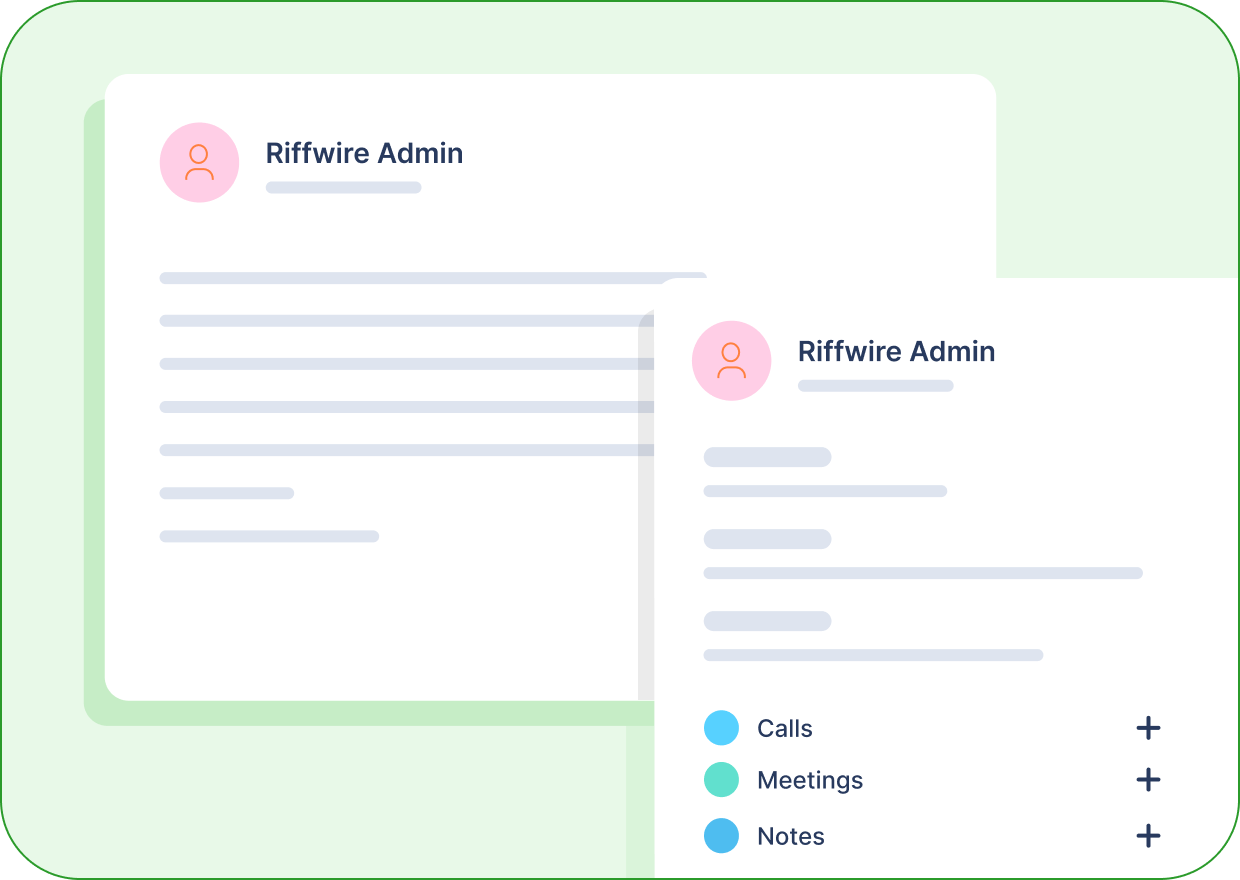Click subtitle placeholder under back card name
The width and height of the screenshot is (1240, 880).
343,187
